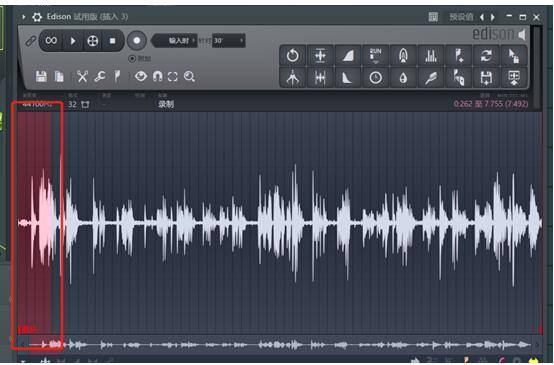Image resolution: width=554 pixels, height=365 pixels.
Task: Click the Undo circular arrow tool
Action: [x=293, y=55]
